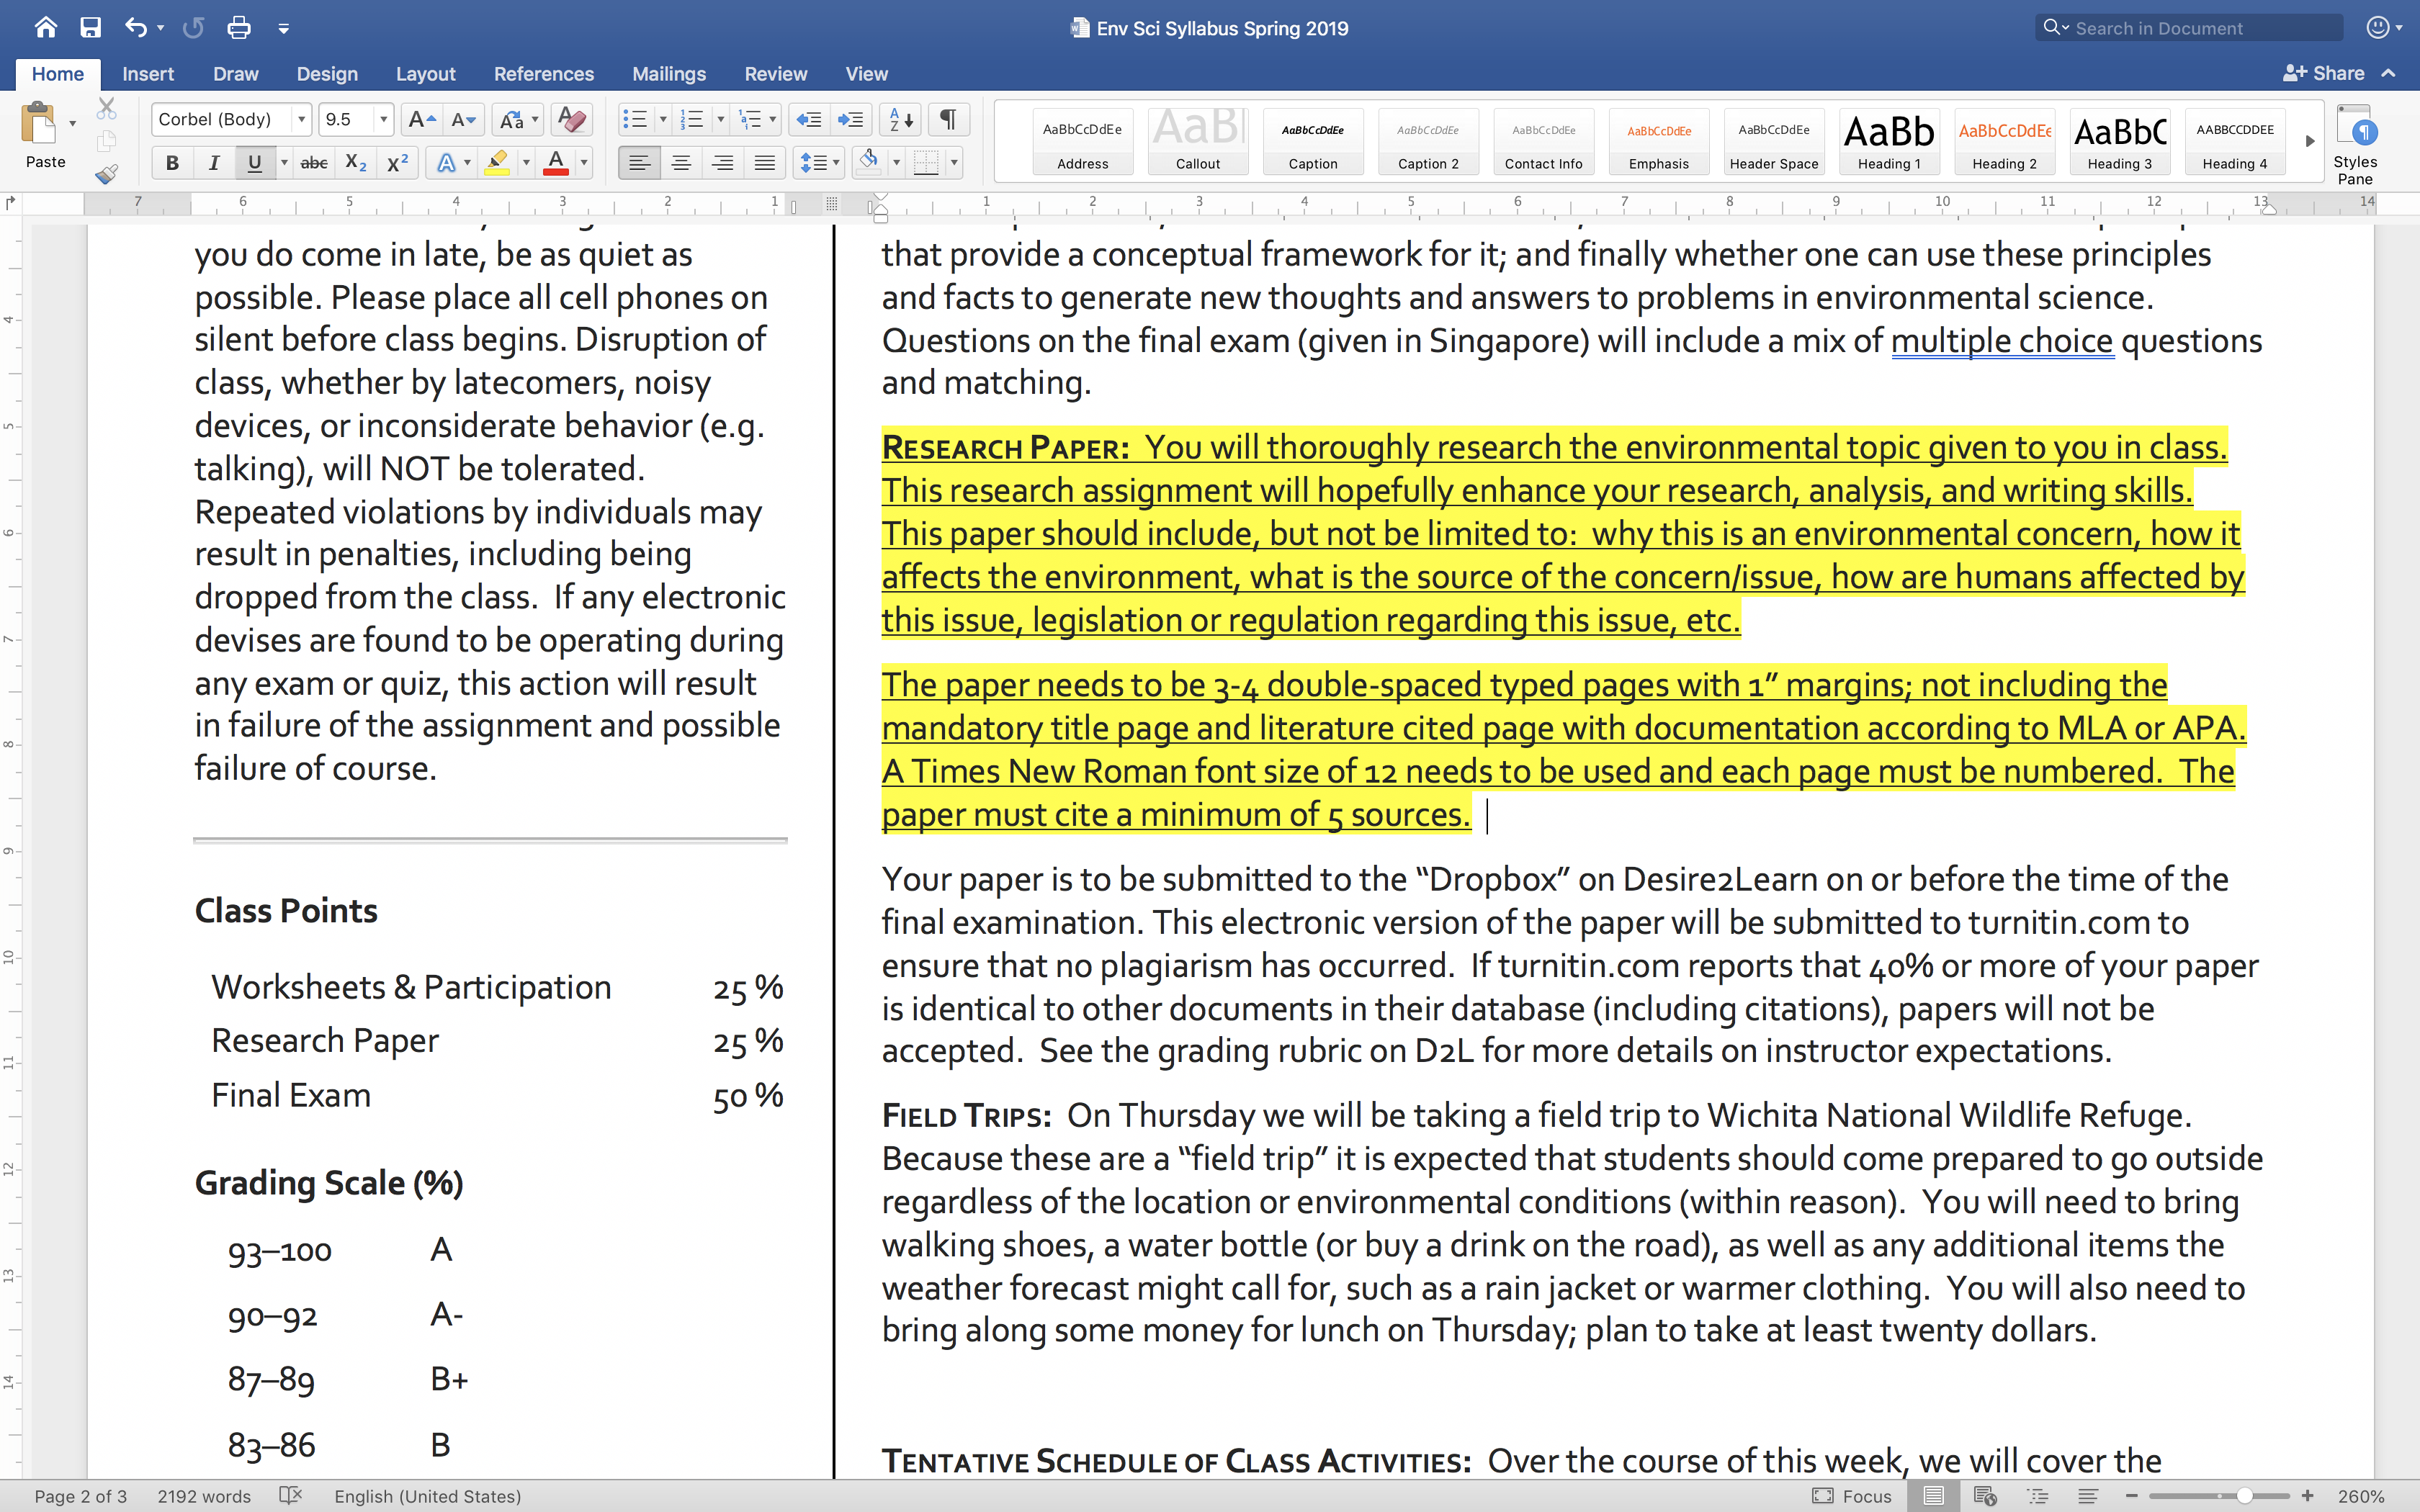
Task: Open the Draw tab
Action: (x=235, y=74)
